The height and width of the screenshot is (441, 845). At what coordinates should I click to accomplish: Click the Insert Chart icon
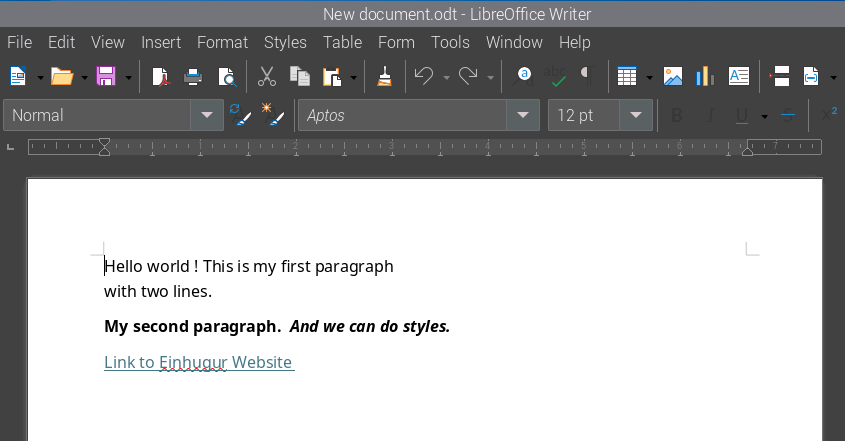704,76
